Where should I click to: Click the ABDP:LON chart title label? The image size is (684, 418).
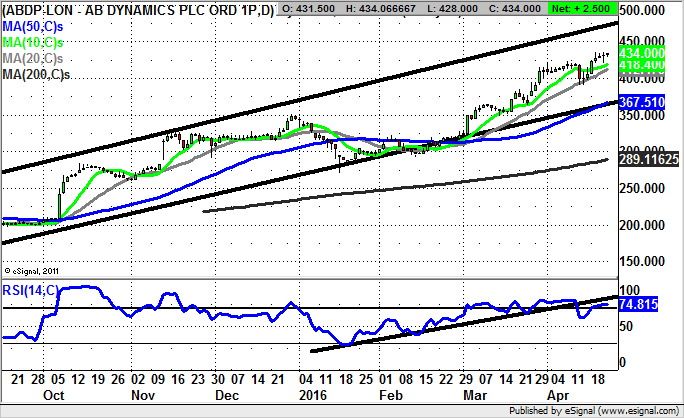138,11
